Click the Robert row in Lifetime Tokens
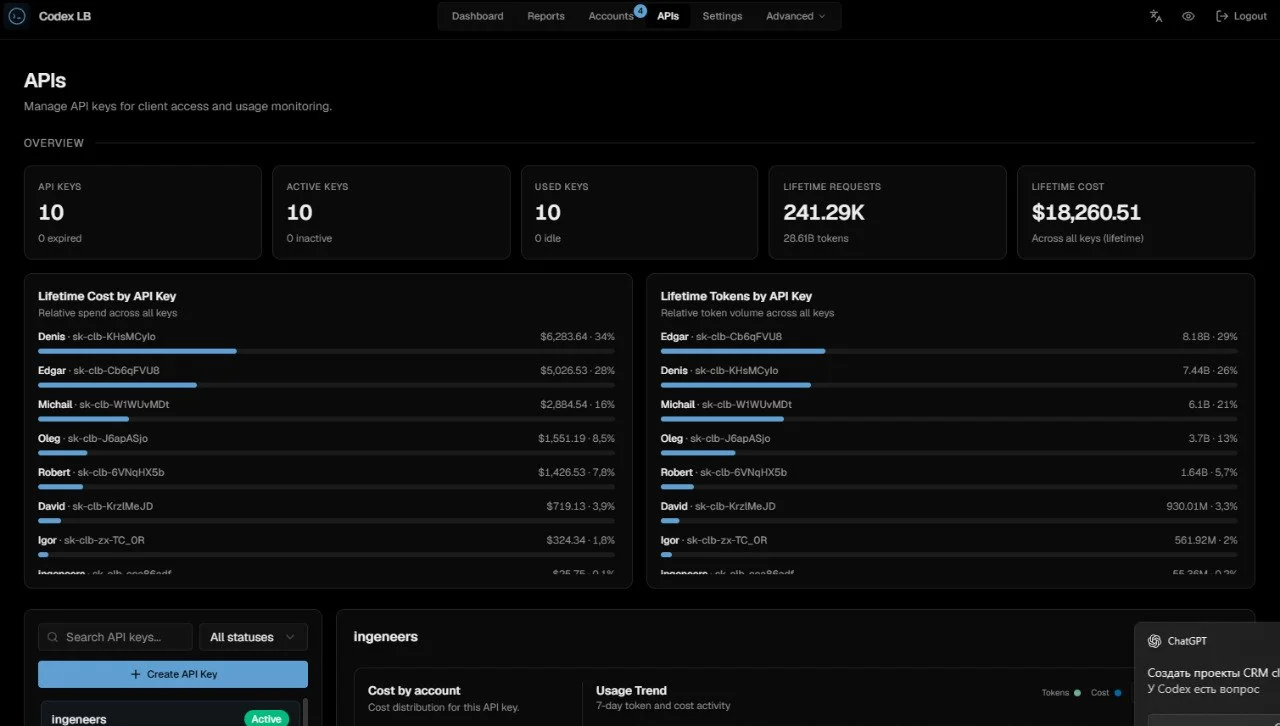 (949, 477)
